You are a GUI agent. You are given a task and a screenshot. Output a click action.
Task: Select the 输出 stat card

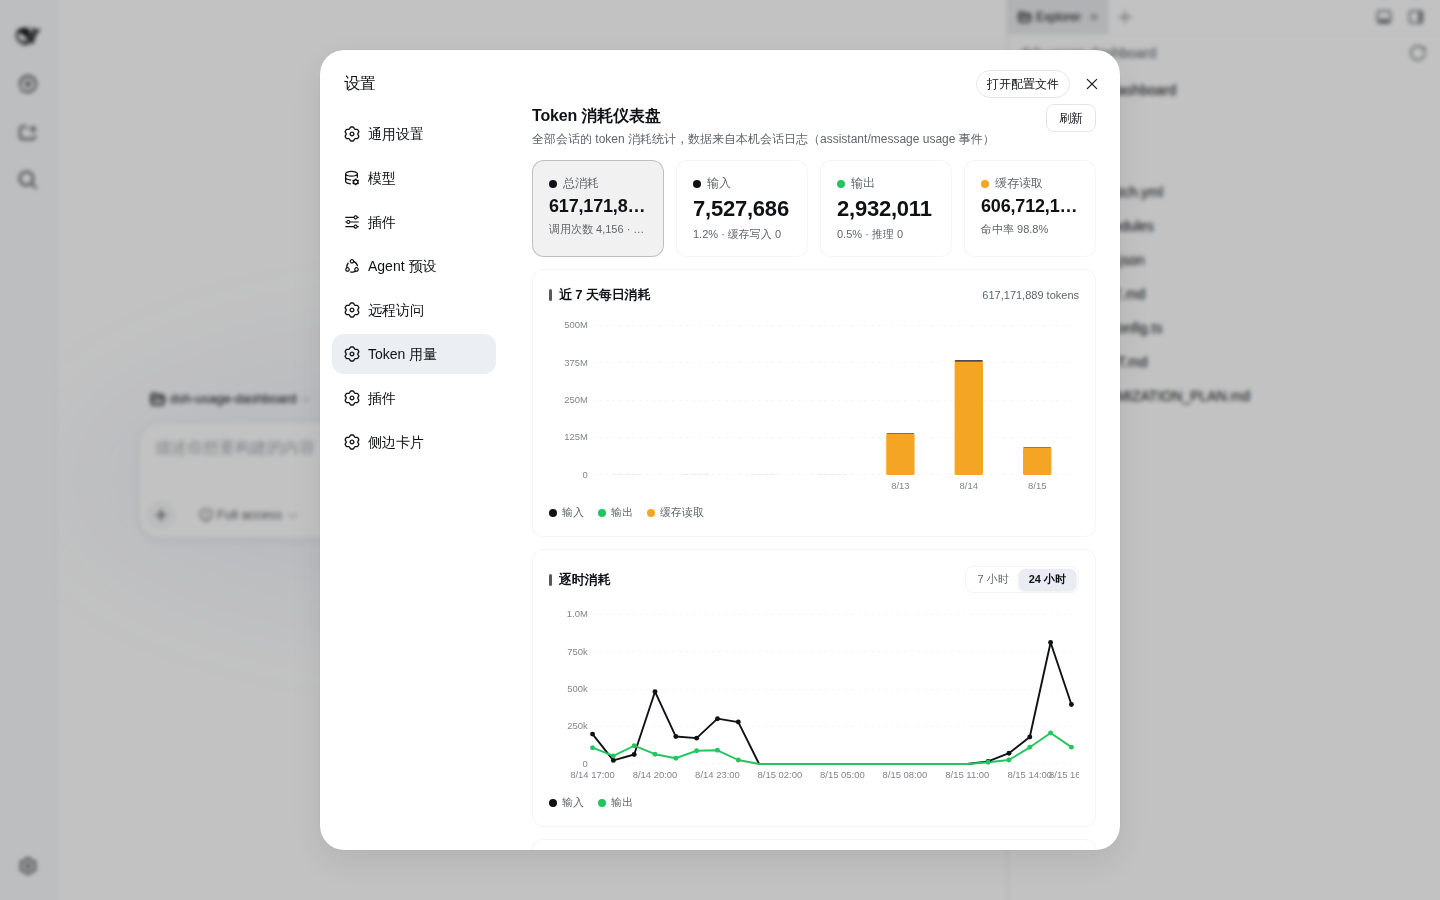coord(886,208)
